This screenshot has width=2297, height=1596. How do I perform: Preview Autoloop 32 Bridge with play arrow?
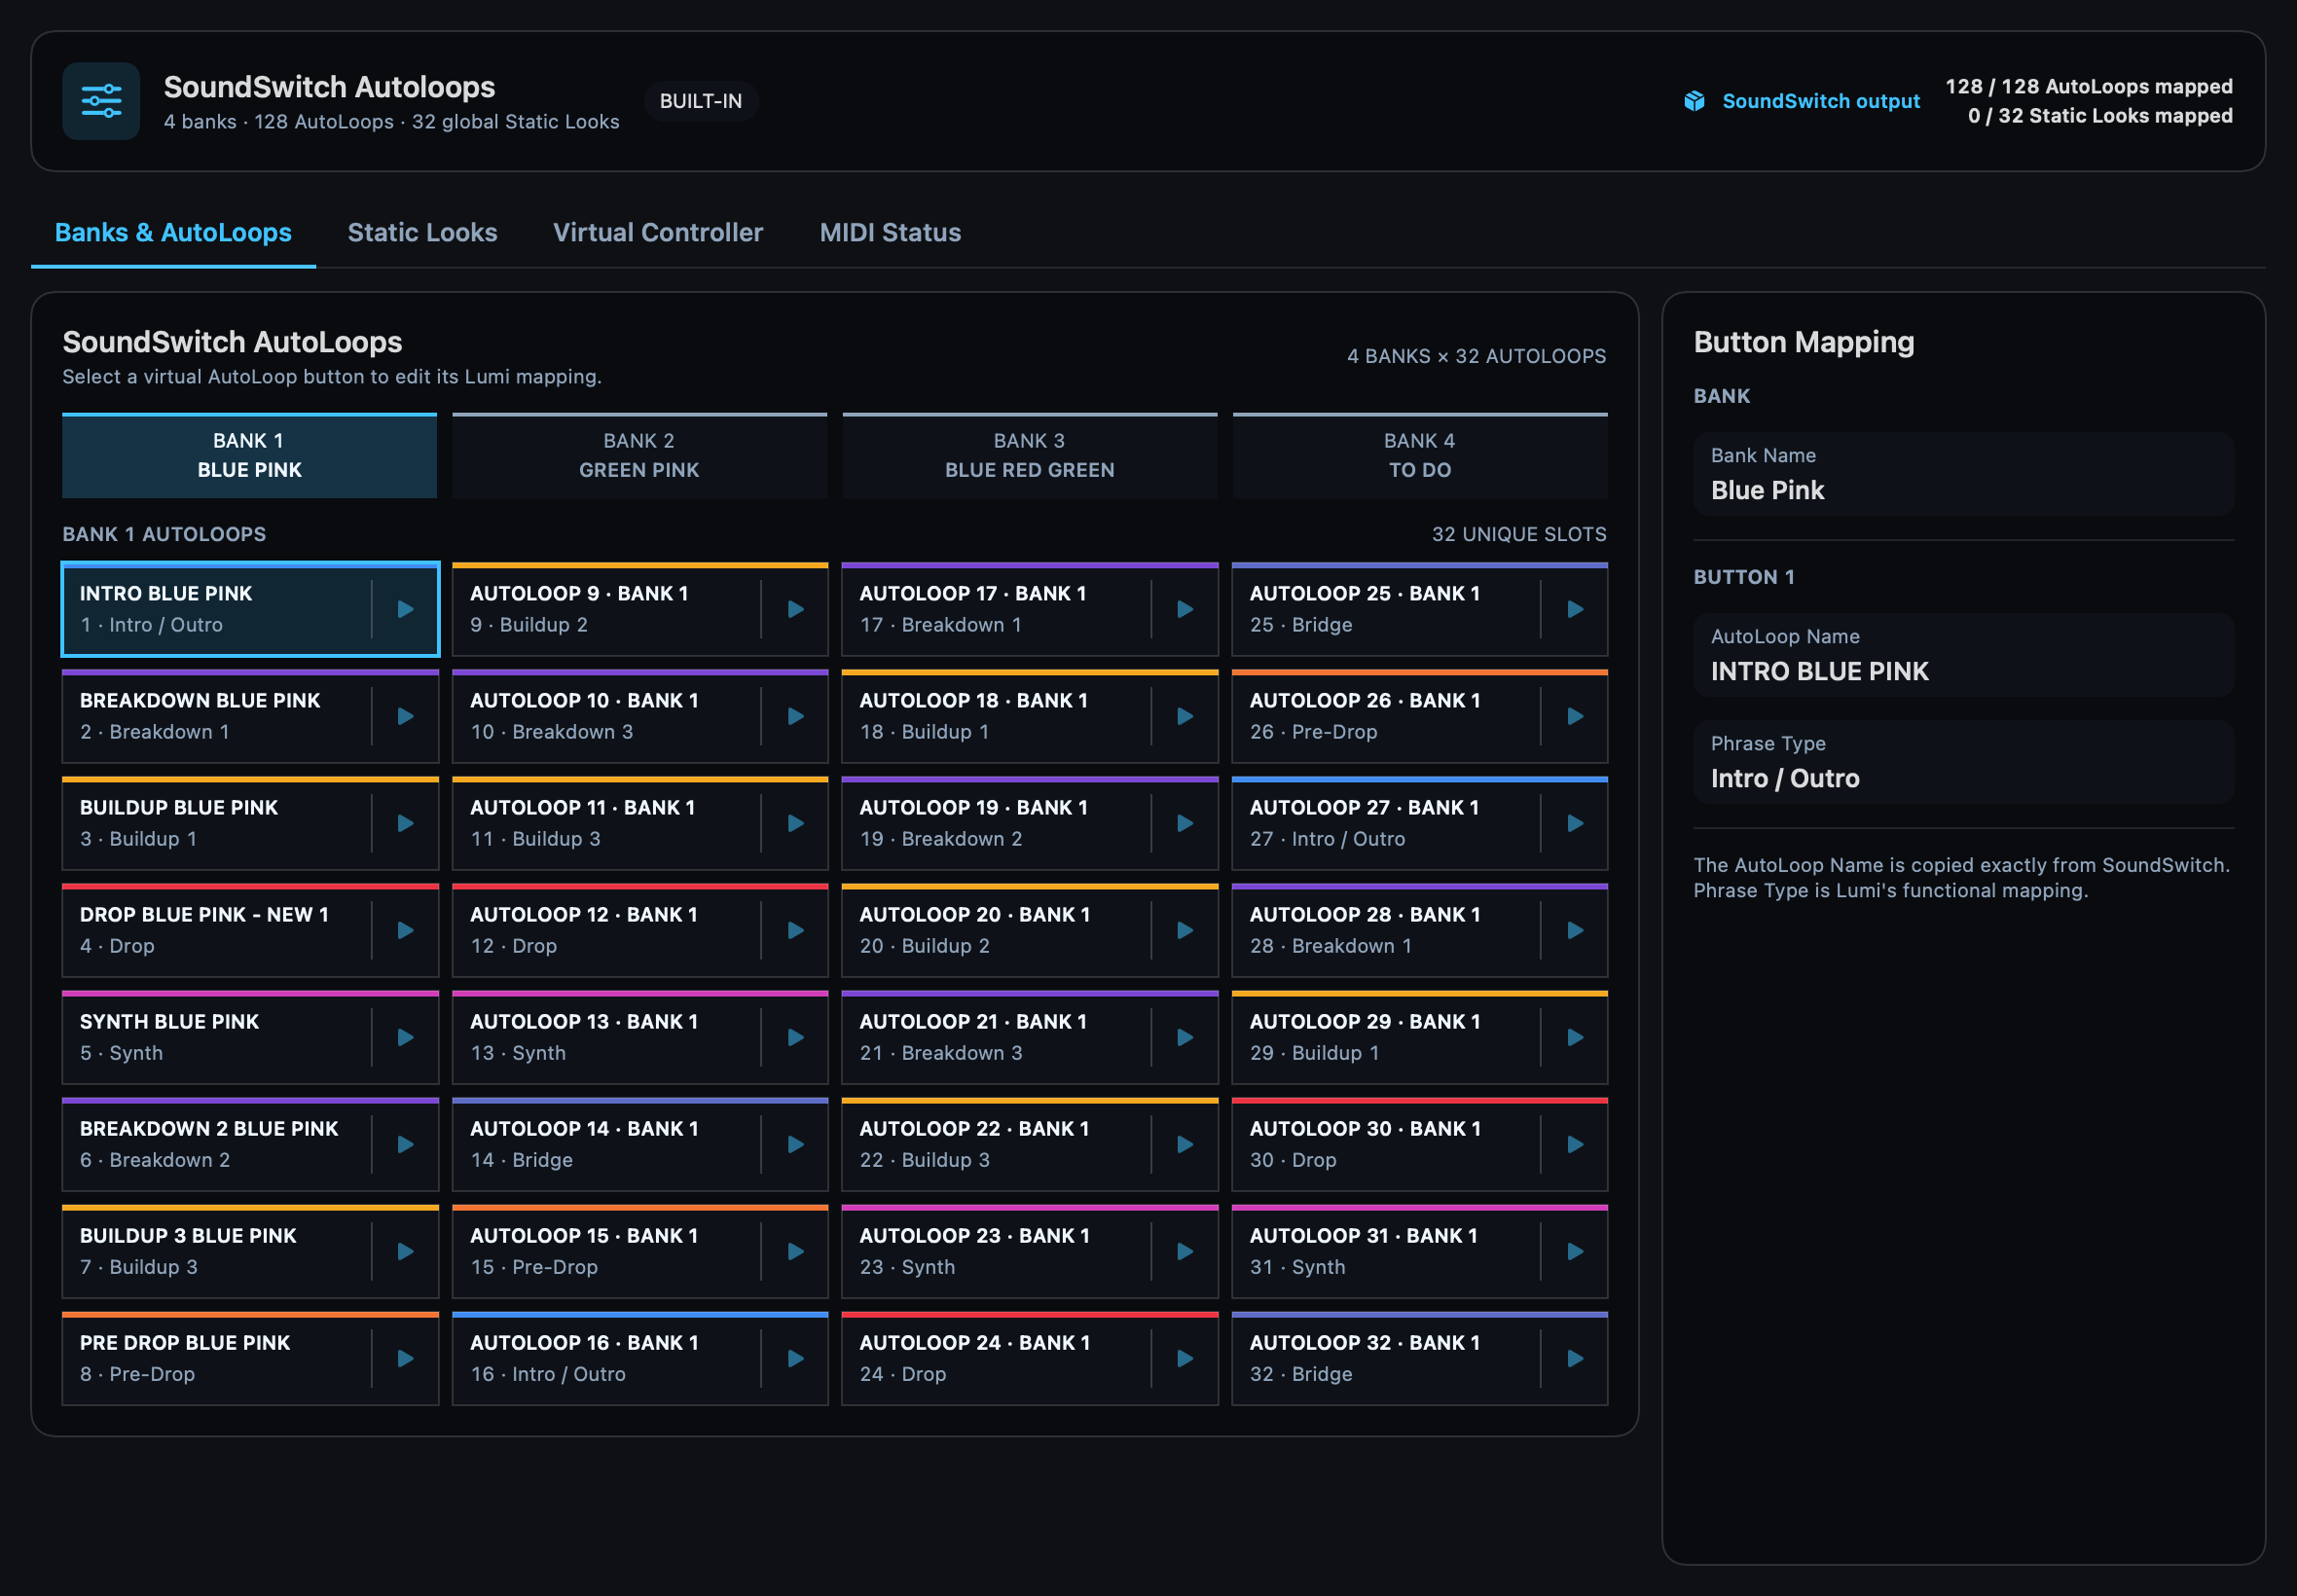[x=1575, y=1358]
